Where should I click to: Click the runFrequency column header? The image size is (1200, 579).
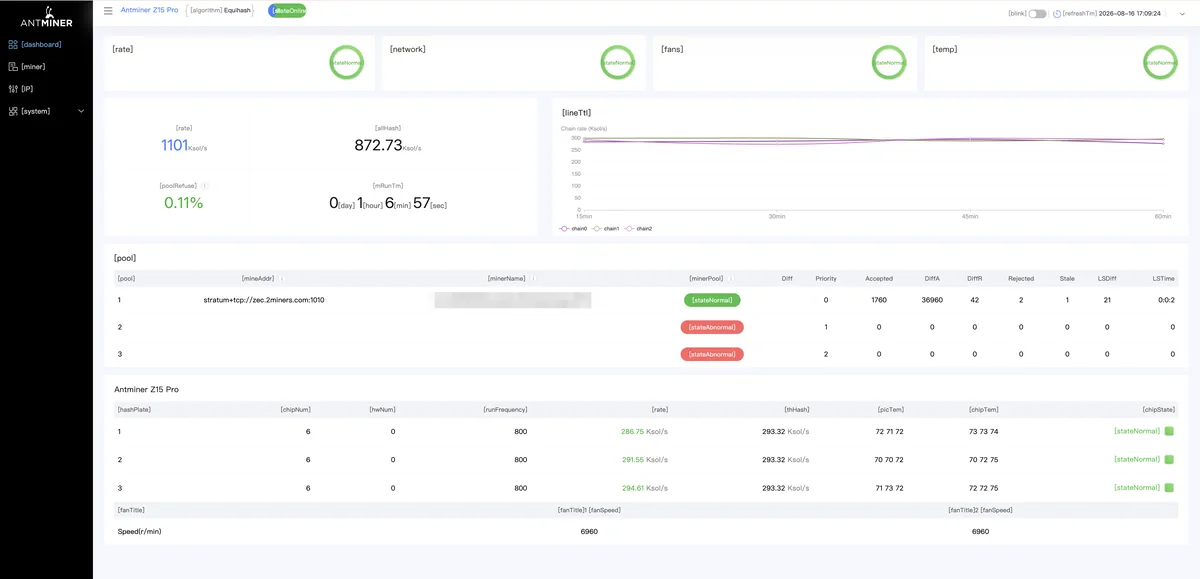click(x=505, y=410)
